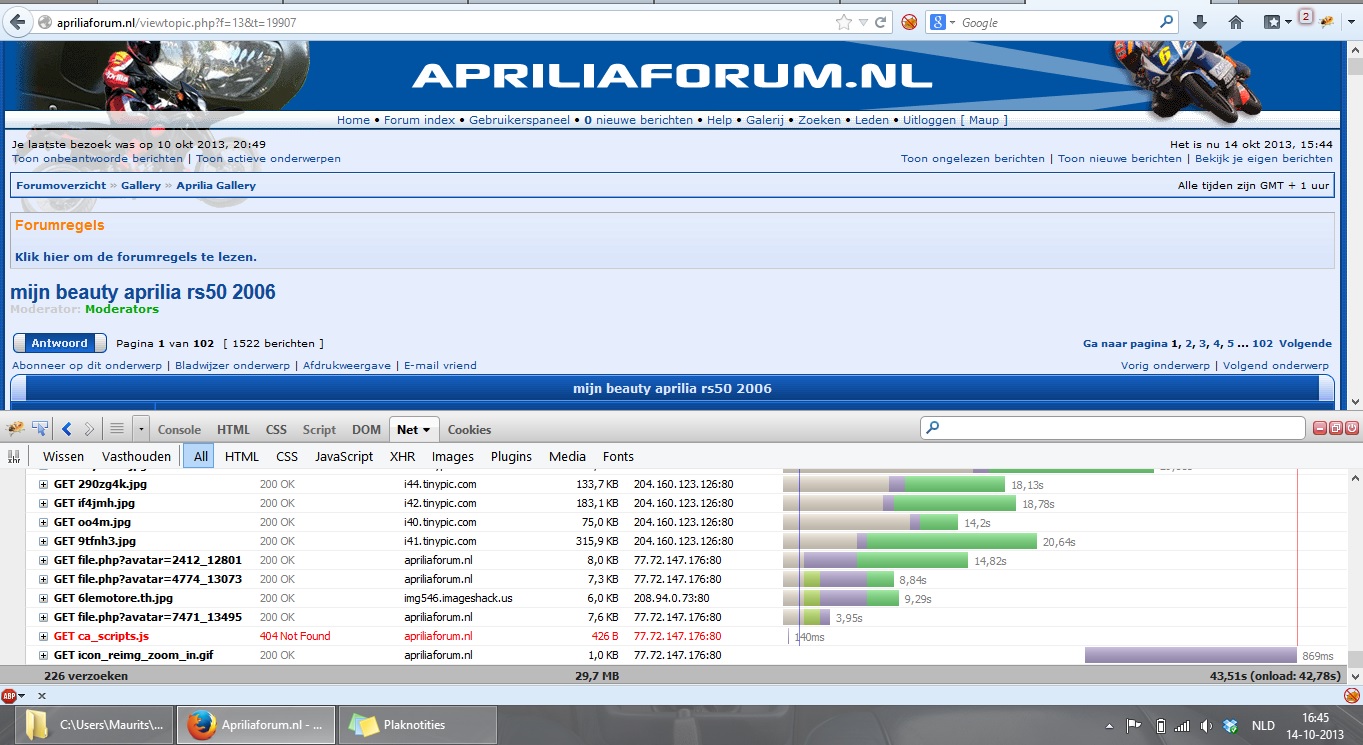The width and height of the screenshot is (1363, 745).
Task: Expand the GET icon_reimg_zoom_in.gif request
Action: point(43,655)
